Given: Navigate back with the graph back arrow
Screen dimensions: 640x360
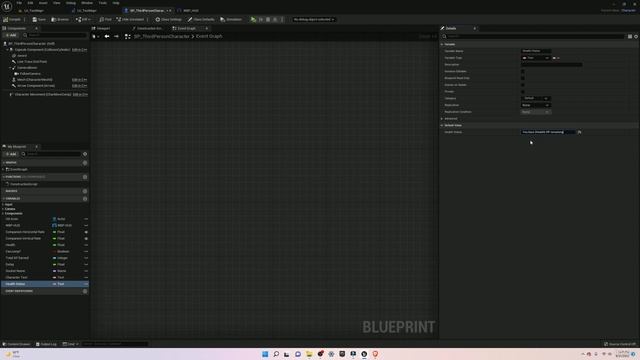Looking at the screenshot, I should pos(107,36).
